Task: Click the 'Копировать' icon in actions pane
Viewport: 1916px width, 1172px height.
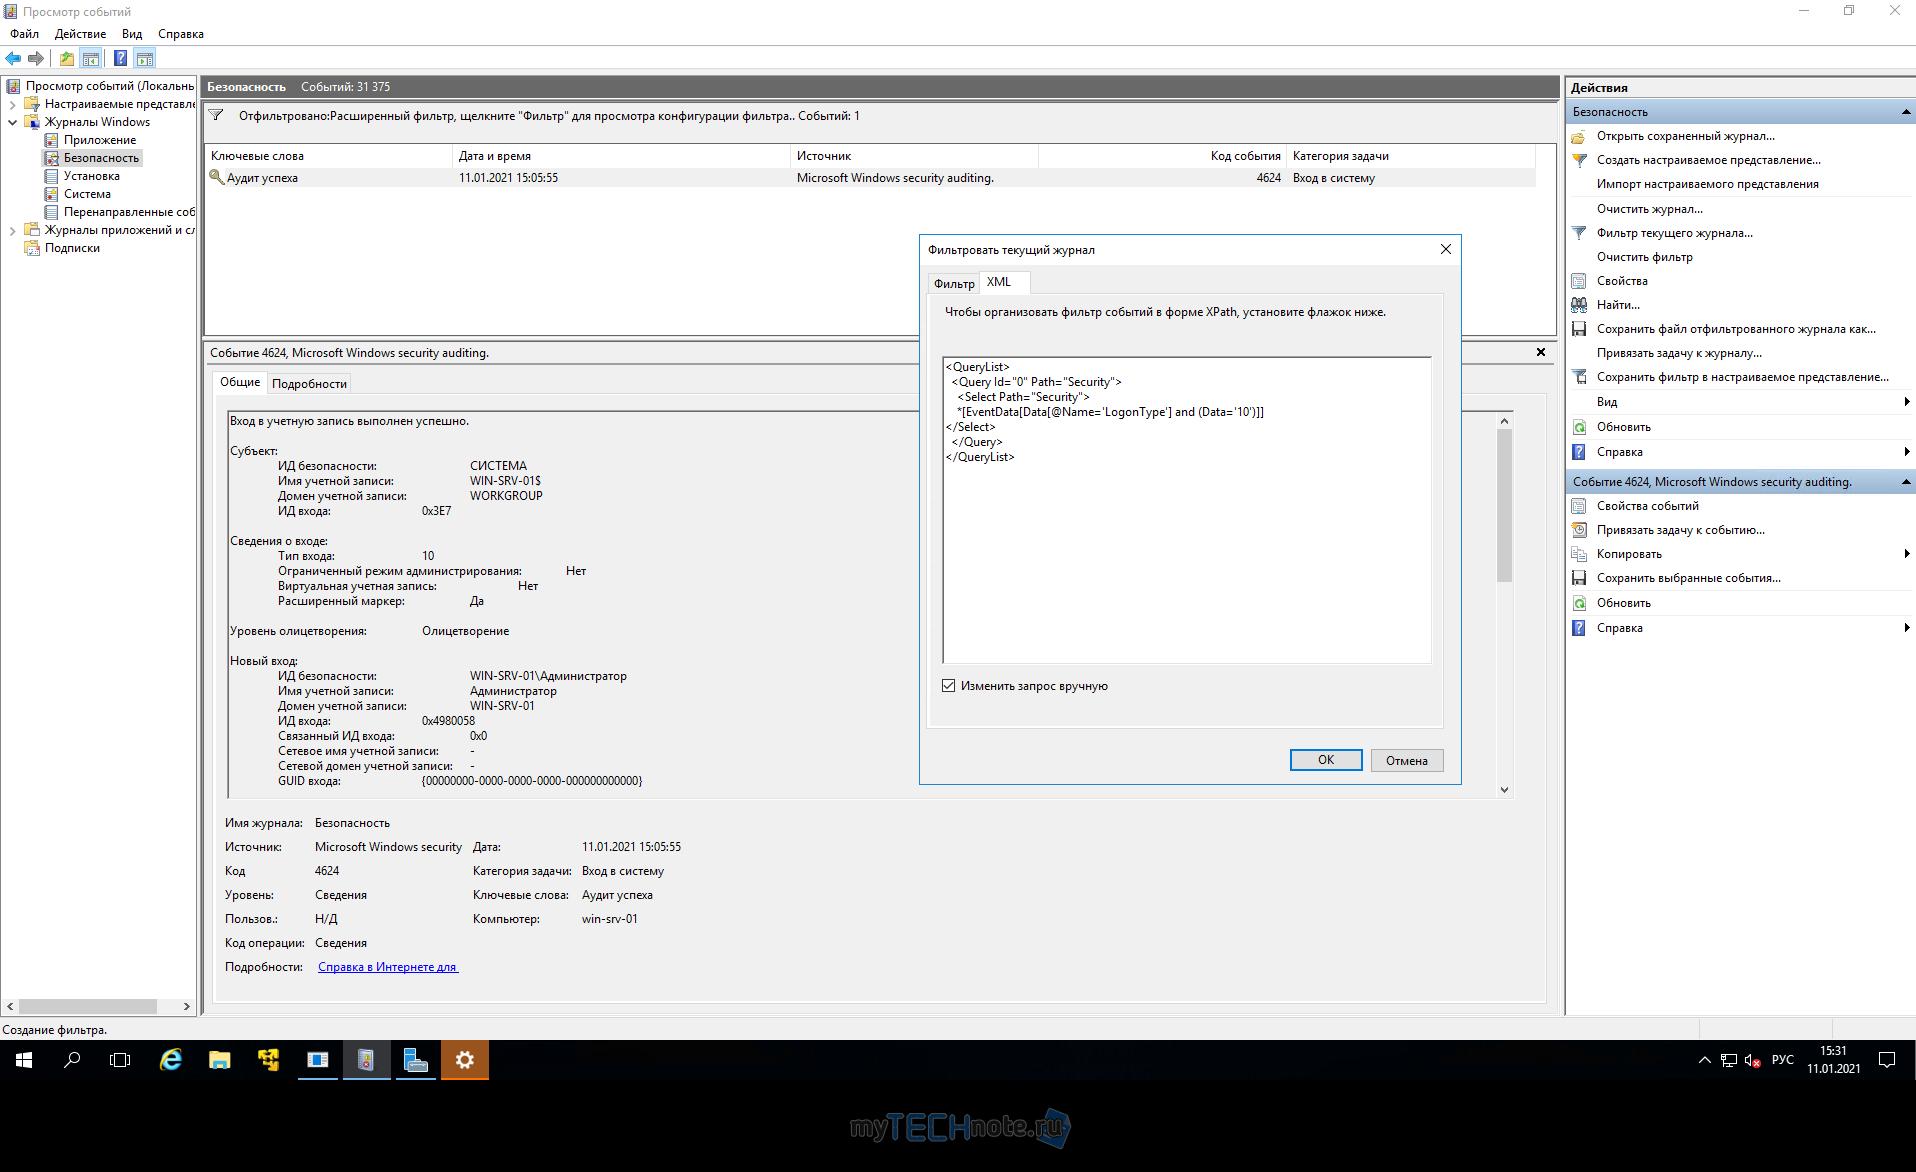Action: (x=1579, y=554)
